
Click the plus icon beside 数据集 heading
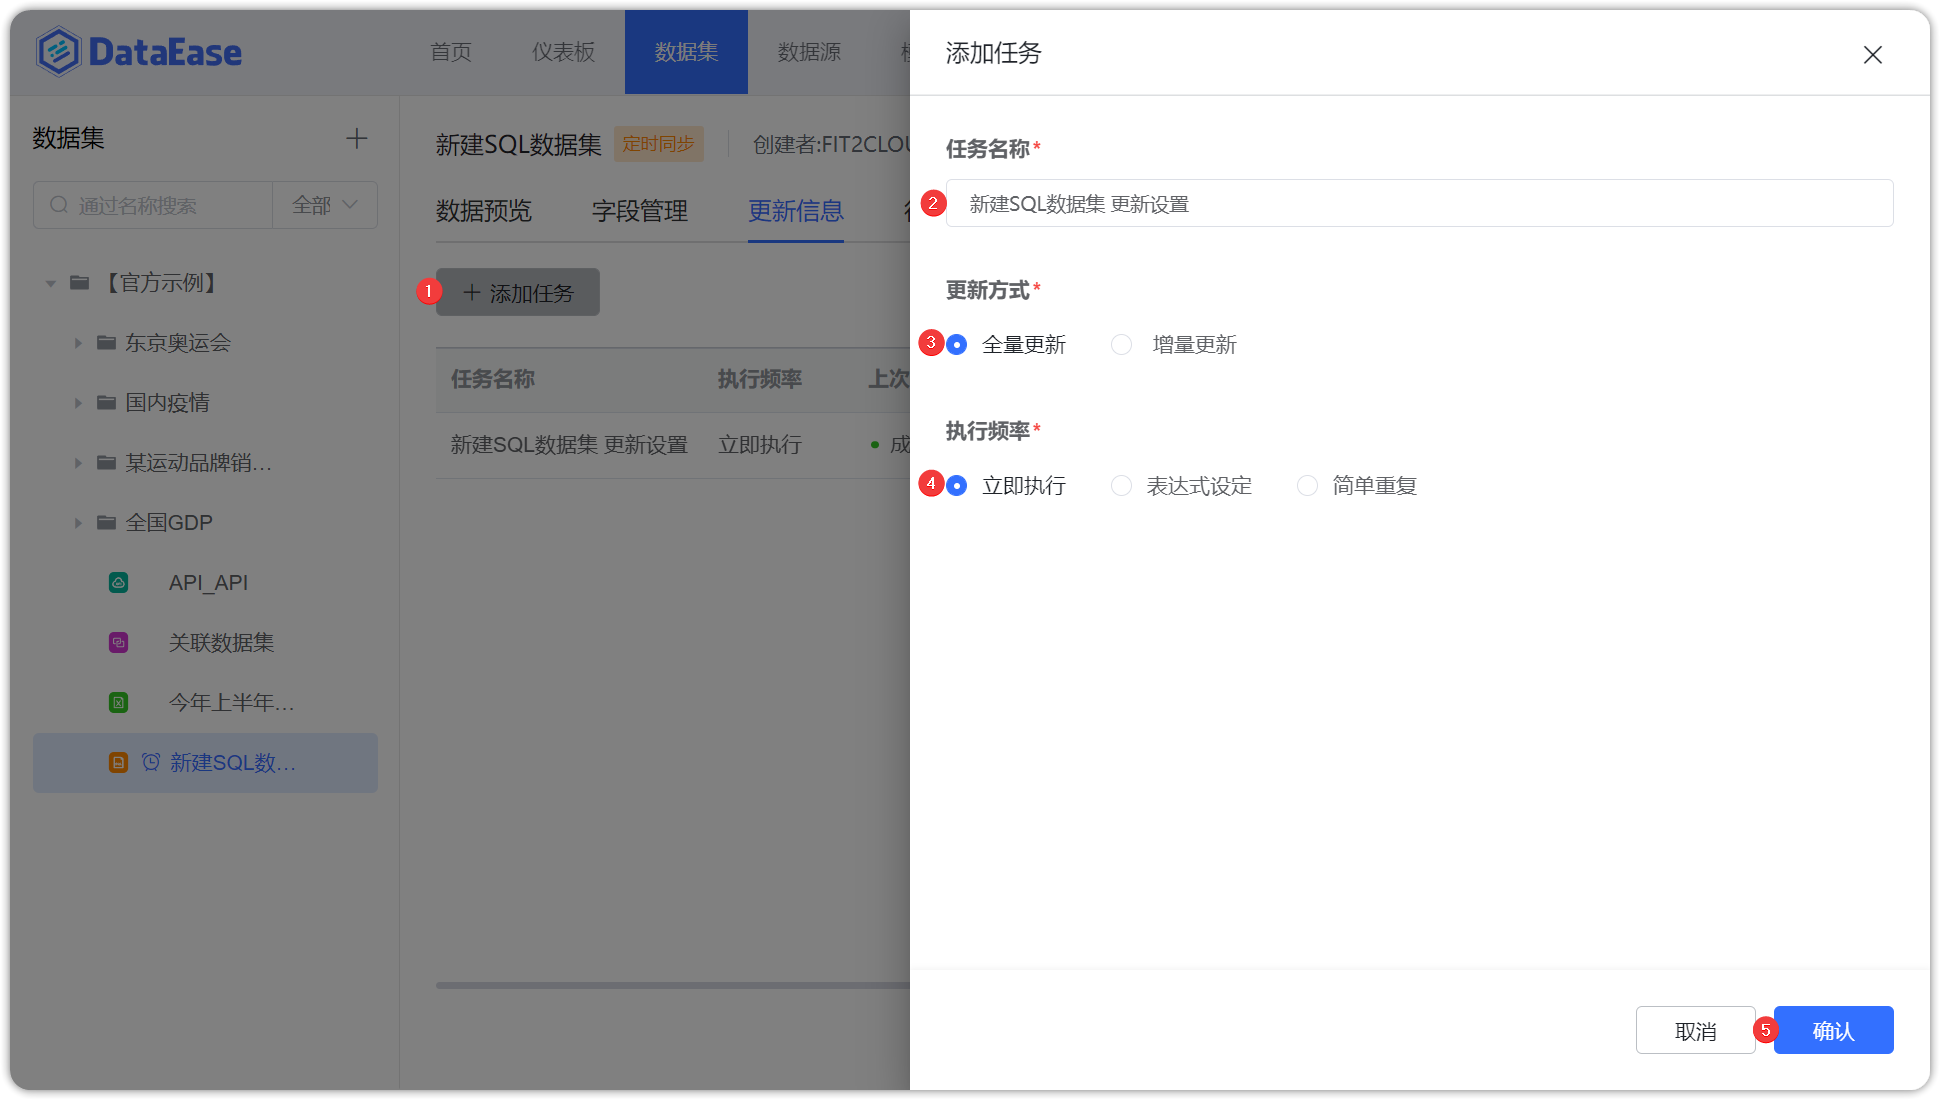click(x=356, y=138)
